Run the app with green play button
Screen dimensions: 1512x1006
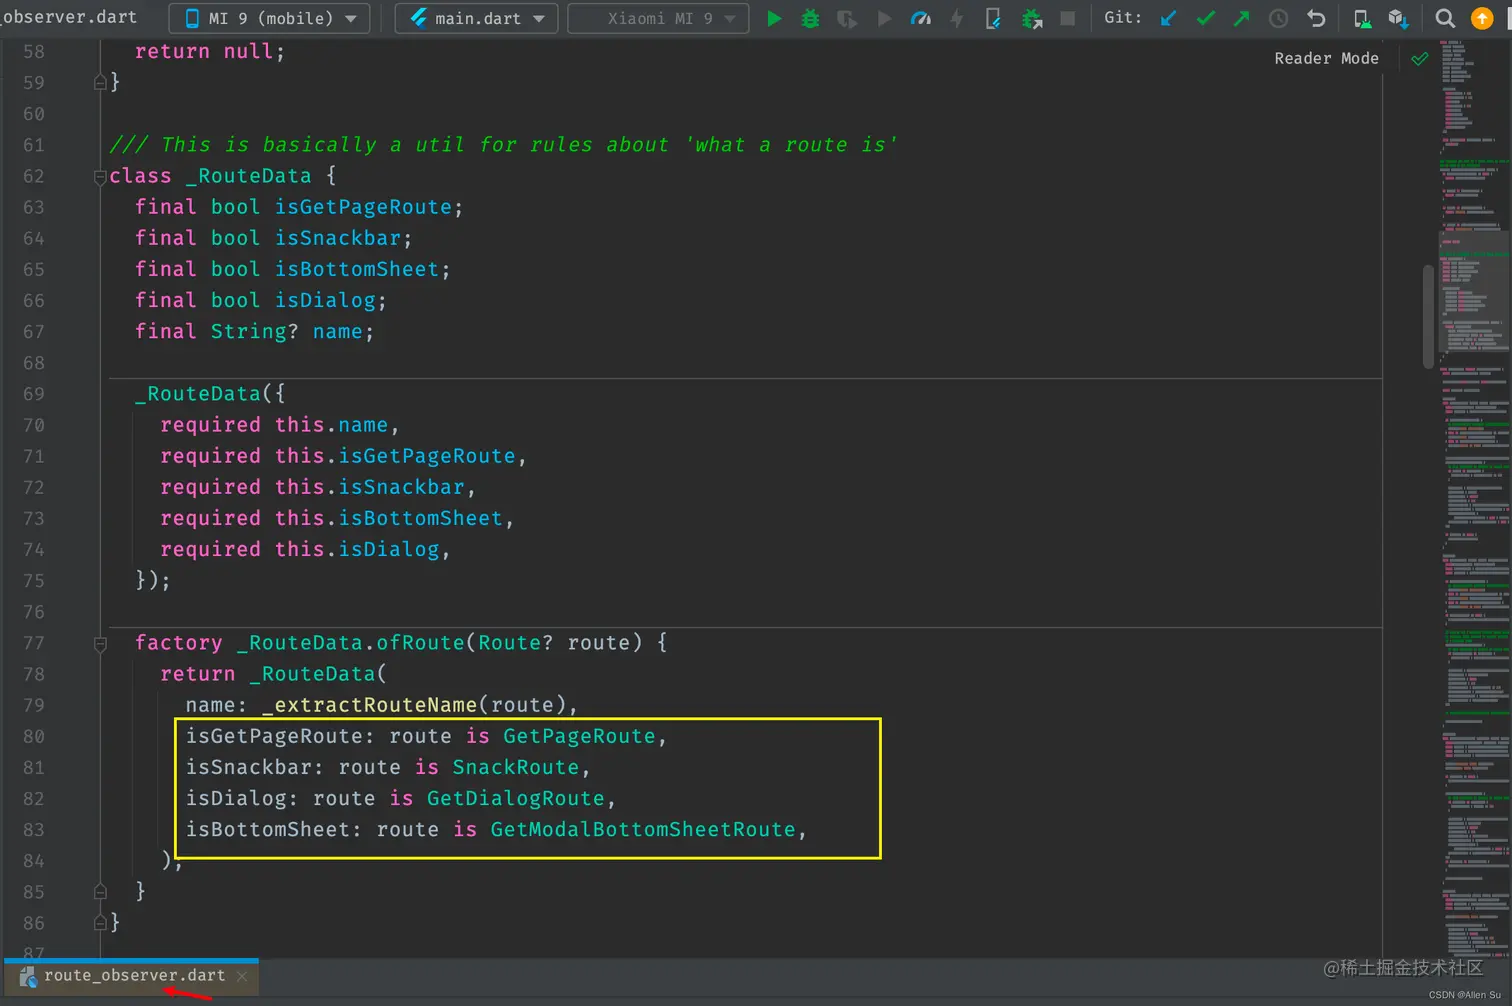tap(774, 18)
